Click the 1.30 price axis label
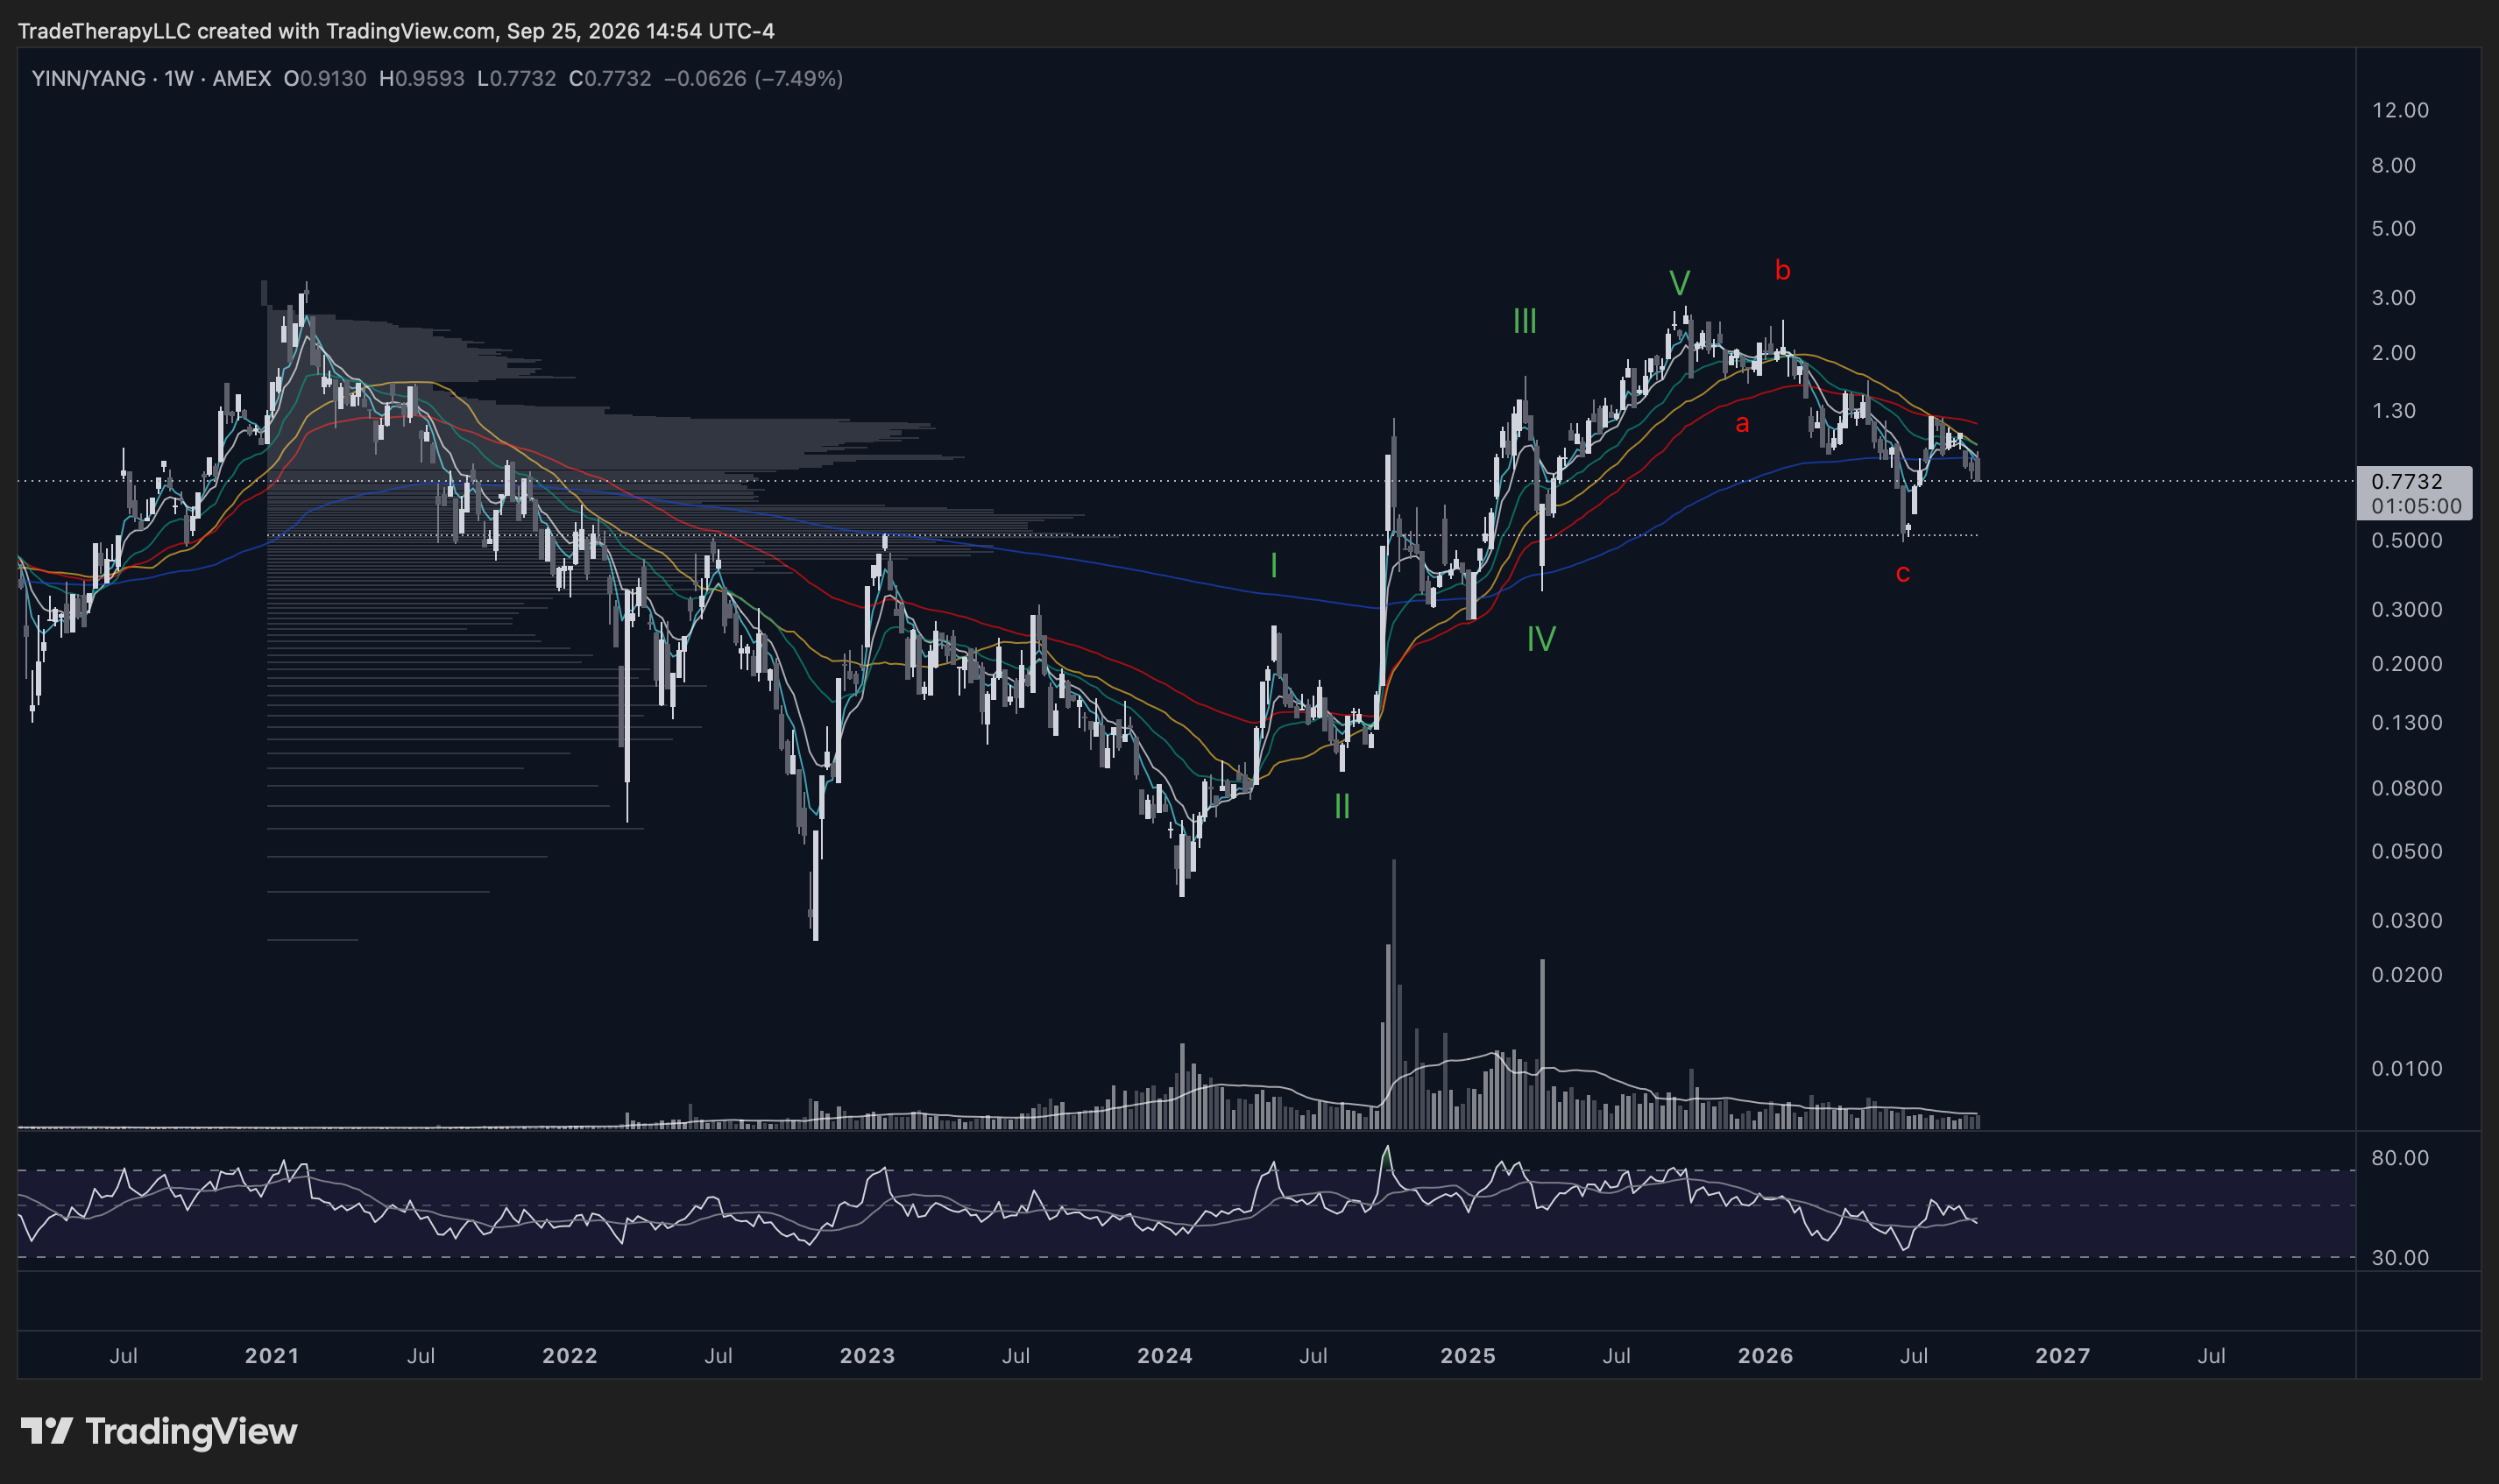2499x1484 pixels. 2393,410
